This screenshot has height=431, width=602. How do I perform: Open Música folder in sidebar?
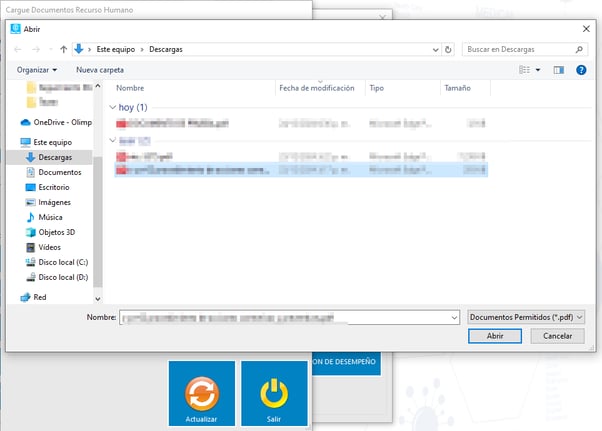[x=50, y=217]
